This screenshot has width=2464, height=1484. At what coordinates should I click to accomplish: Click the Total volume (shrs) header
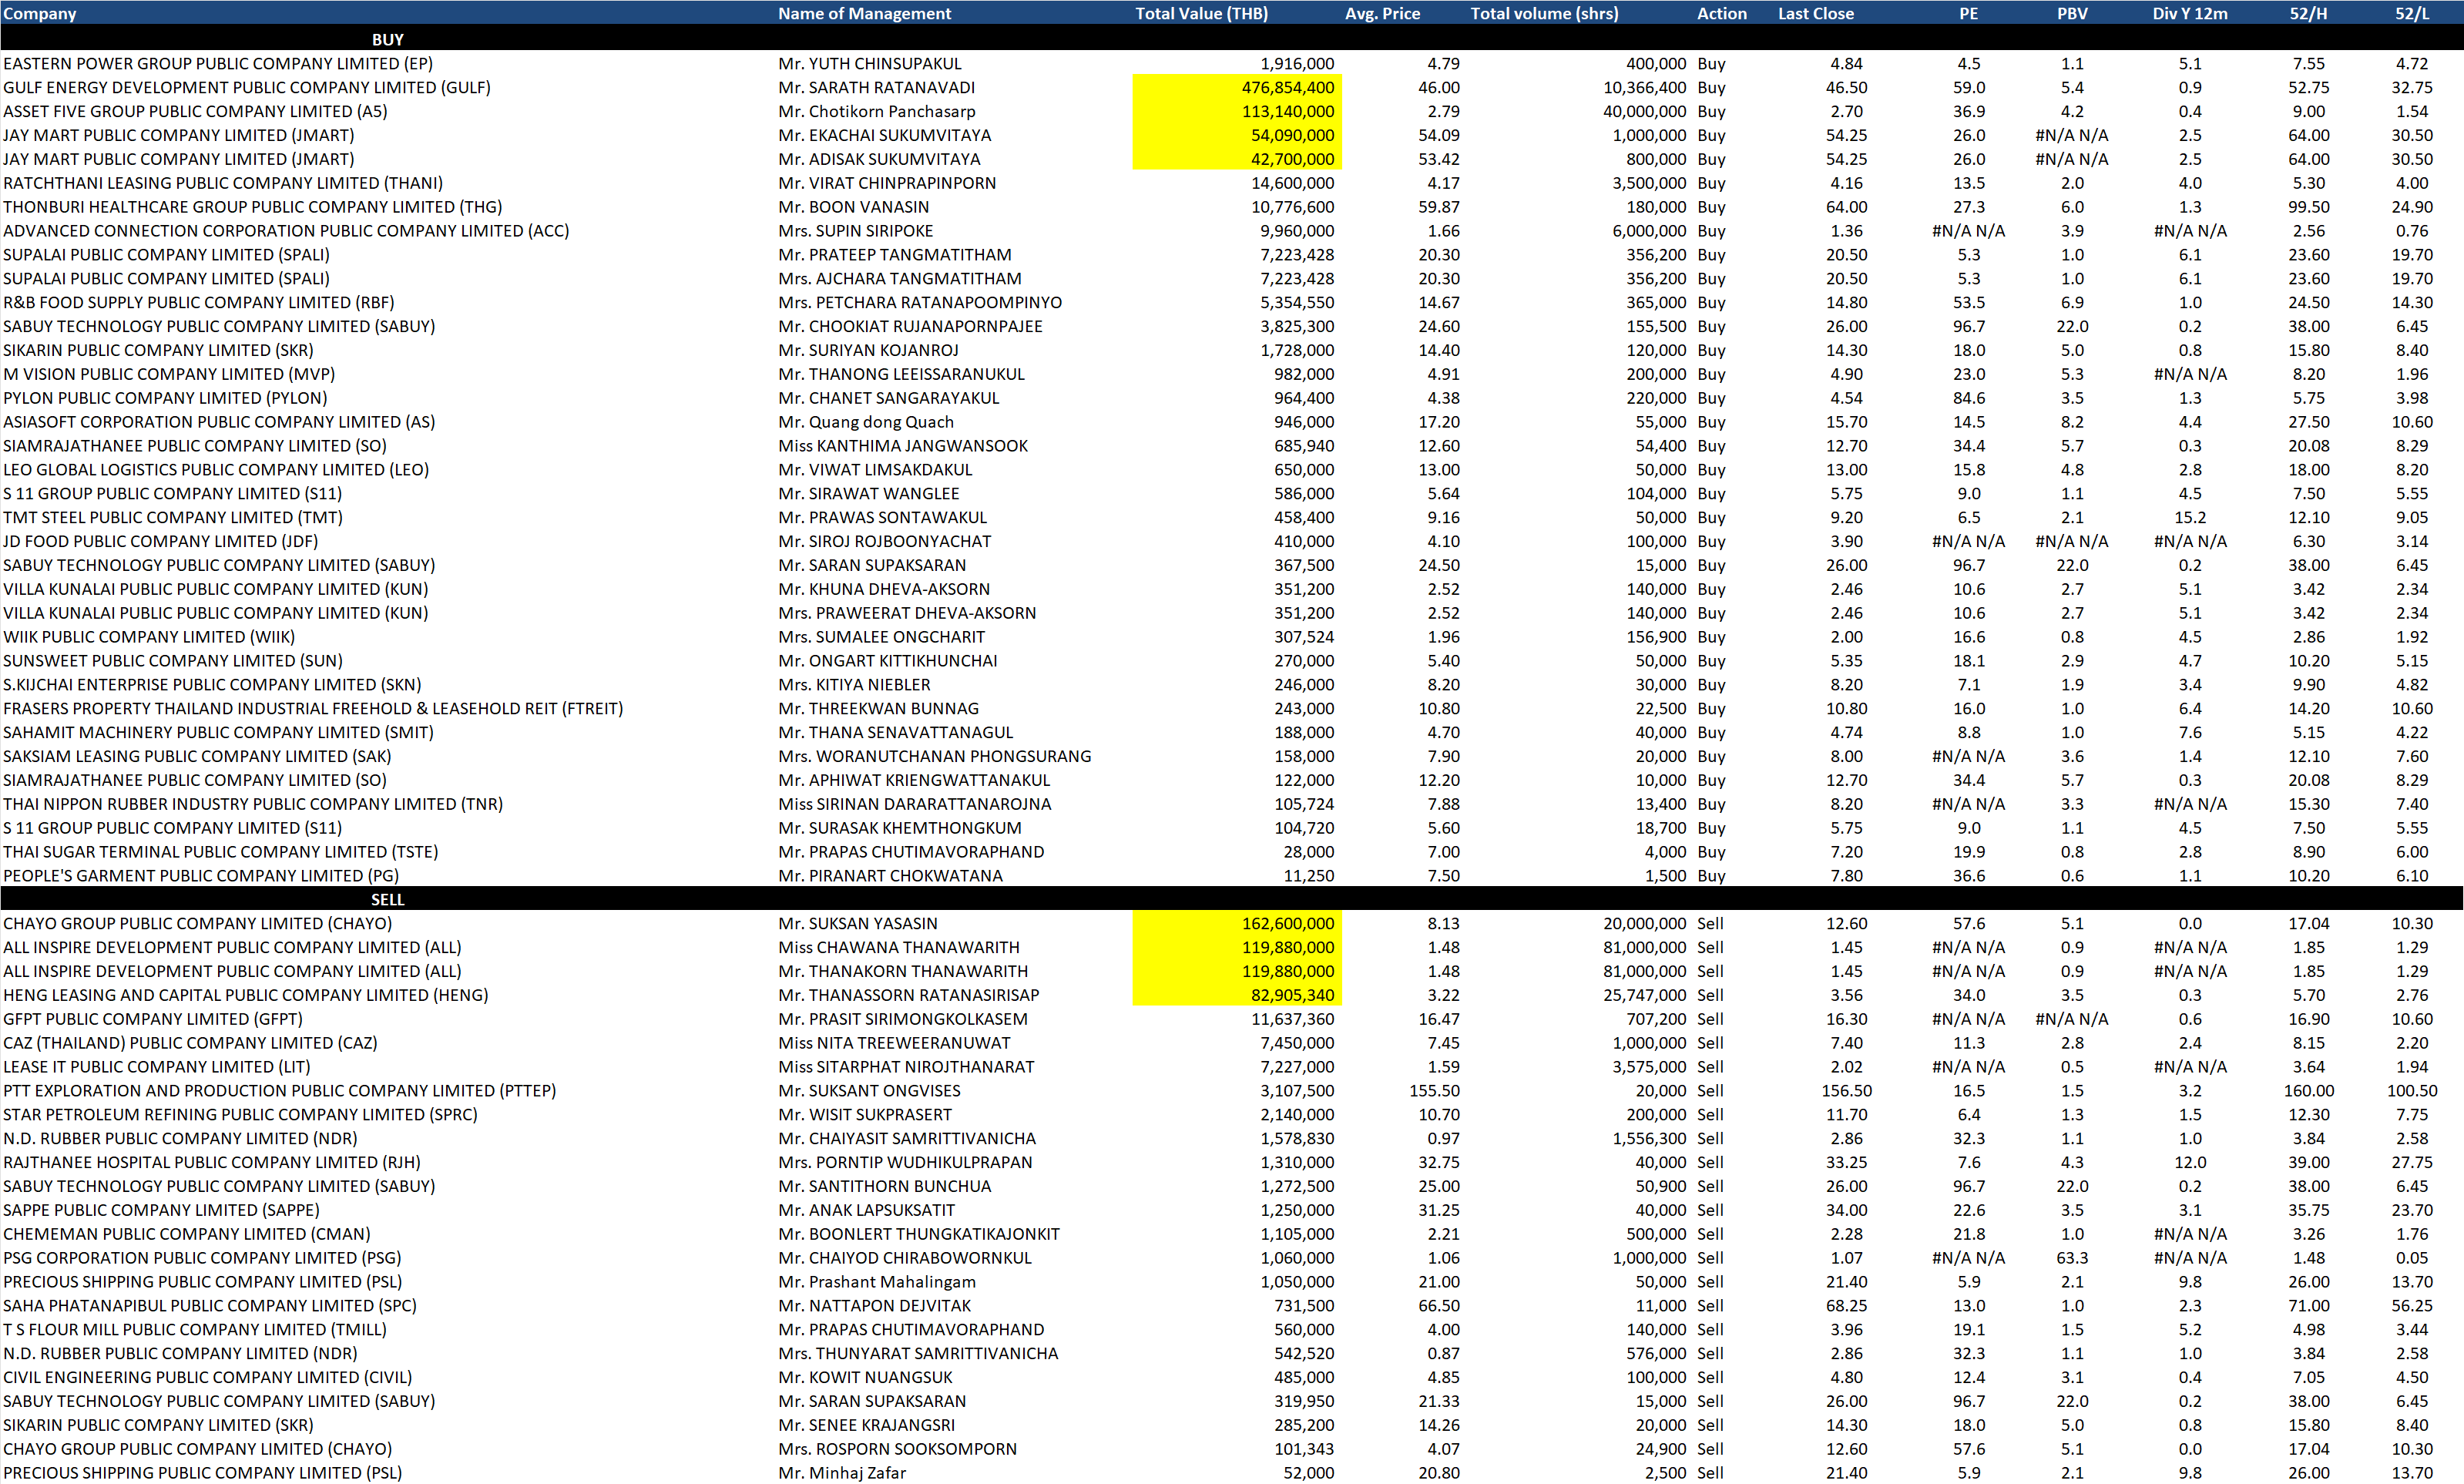pos(1544,13)
